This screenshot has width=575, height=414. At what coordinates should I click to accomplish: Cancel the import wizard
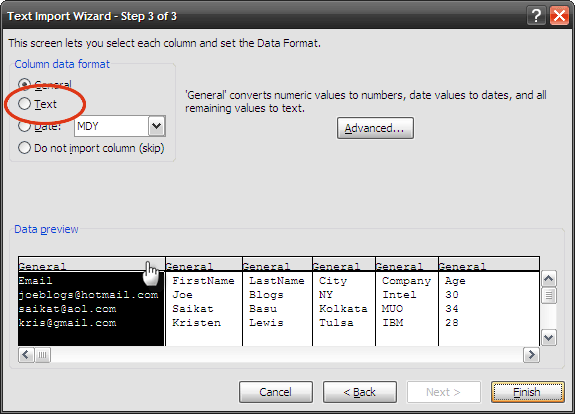click(276, 392)
